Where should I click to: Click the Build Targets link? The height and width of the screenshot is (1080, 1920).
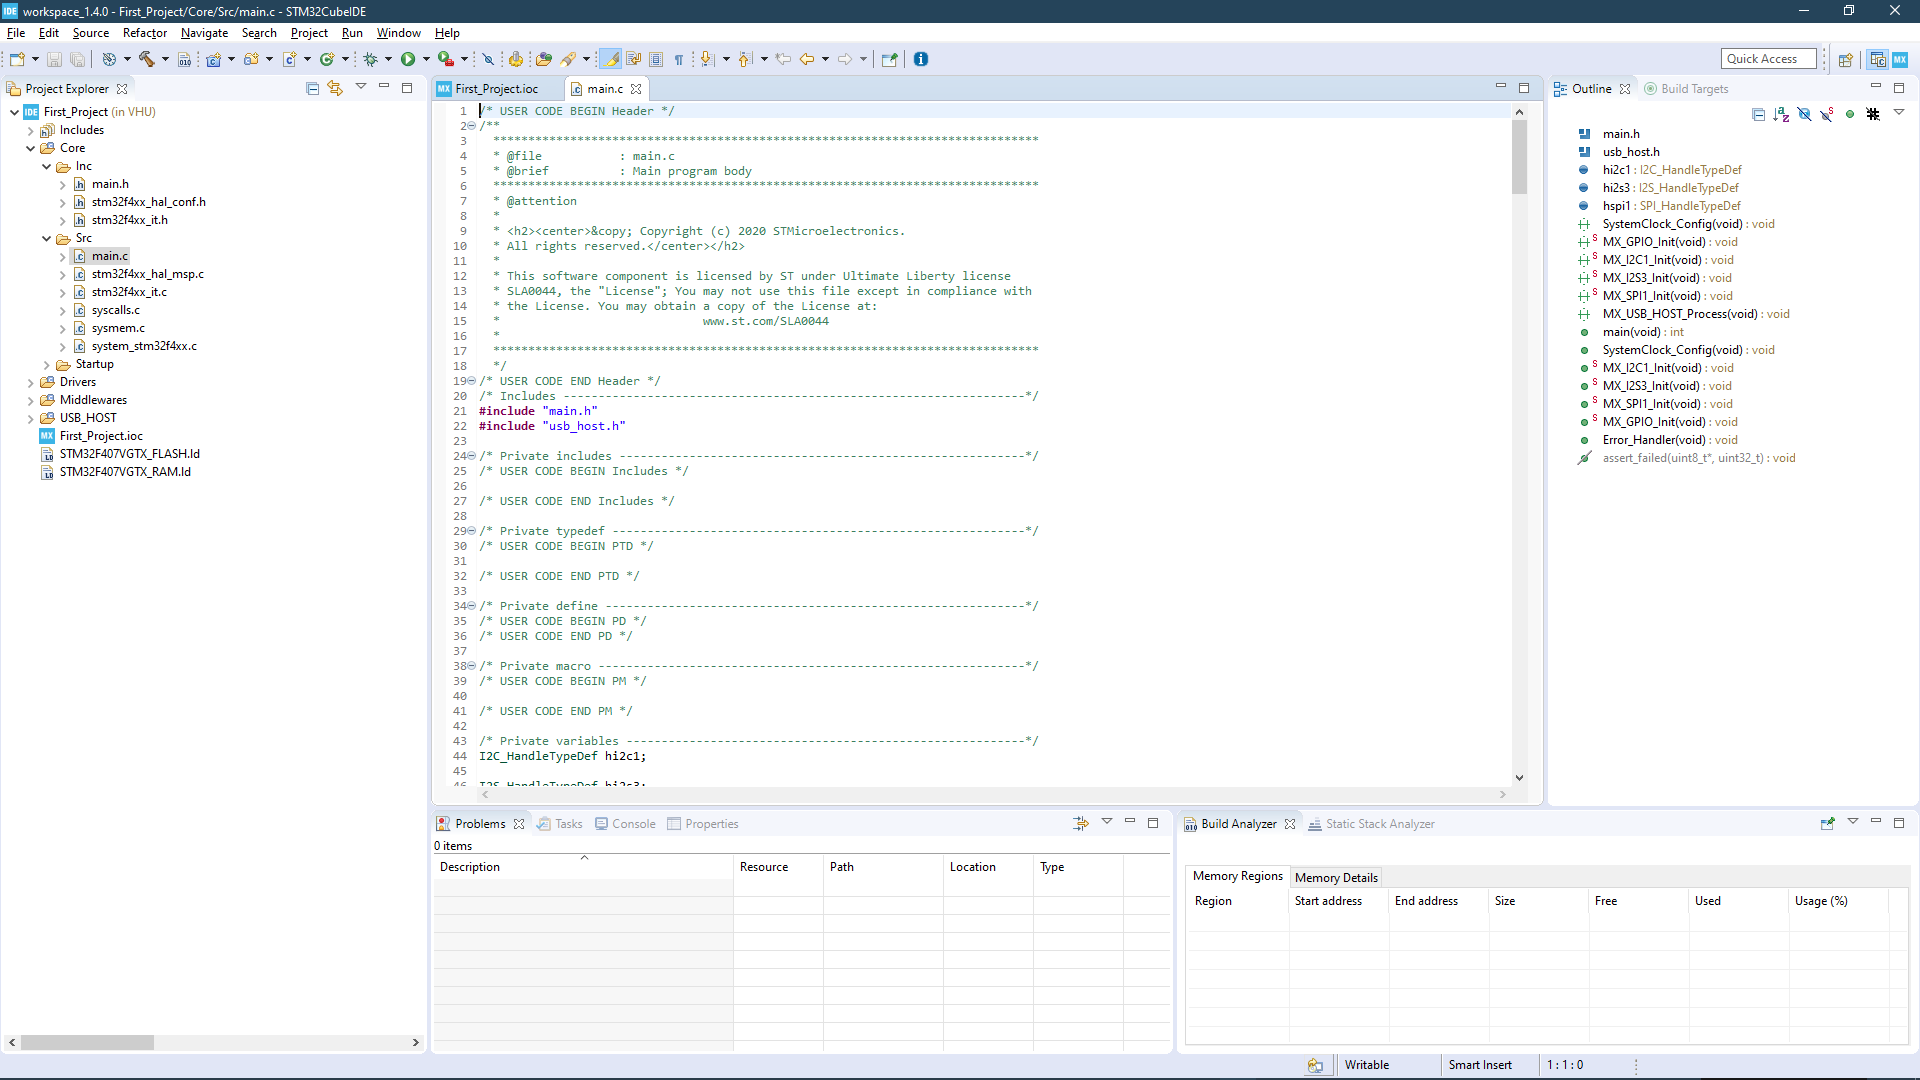click(1693, 88)
